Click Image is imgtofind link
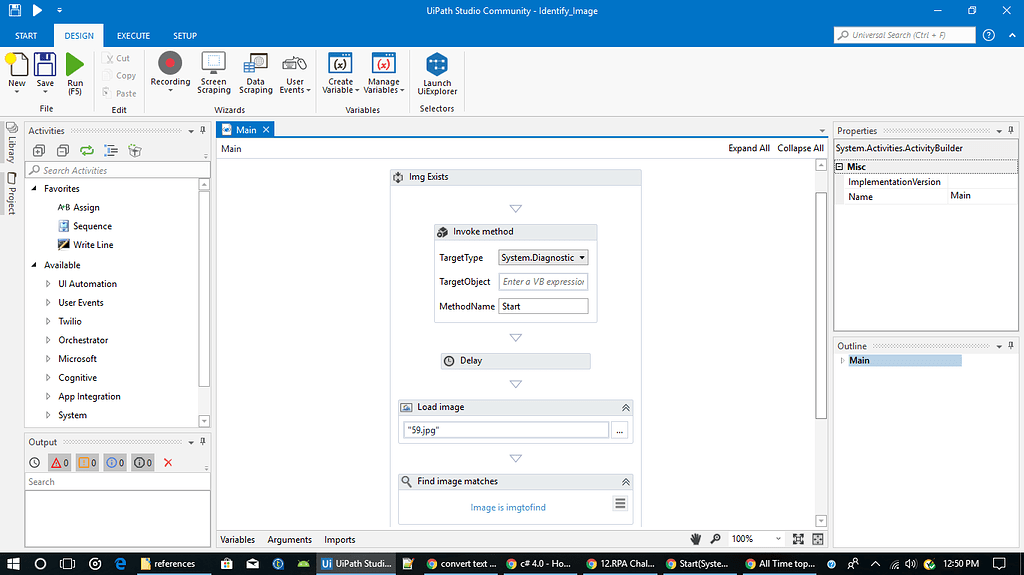 (x=508, y=508)
